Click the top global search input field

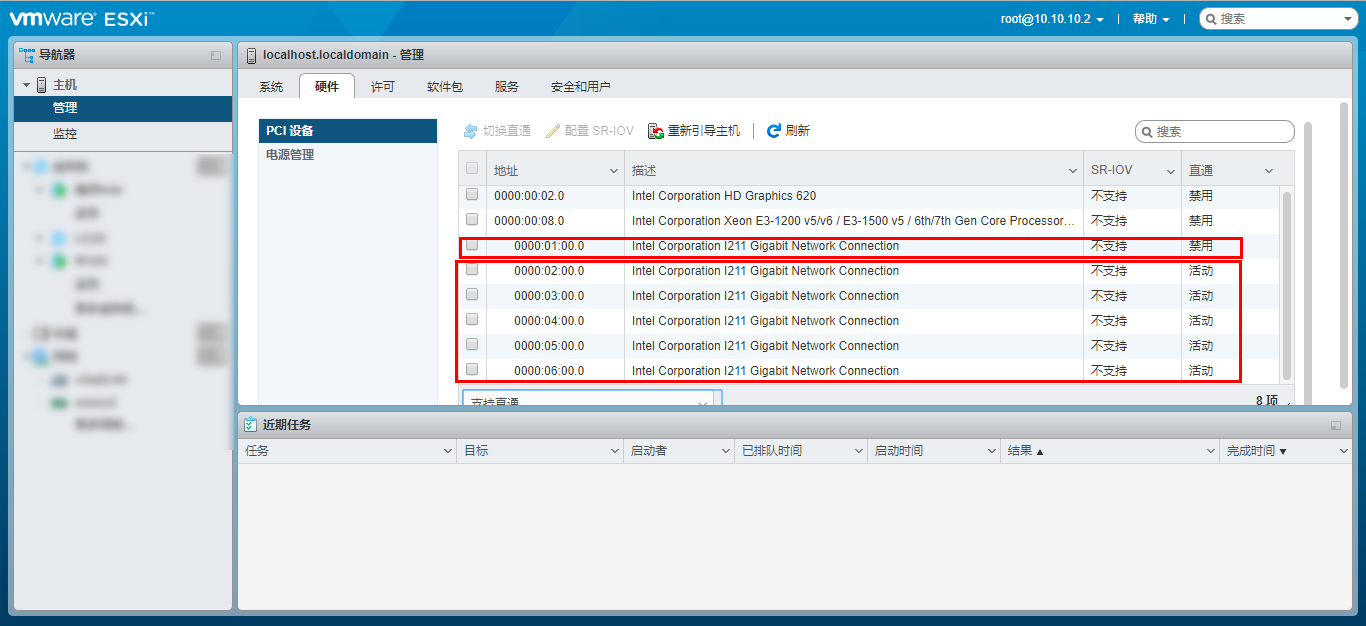coord(1278,19)
